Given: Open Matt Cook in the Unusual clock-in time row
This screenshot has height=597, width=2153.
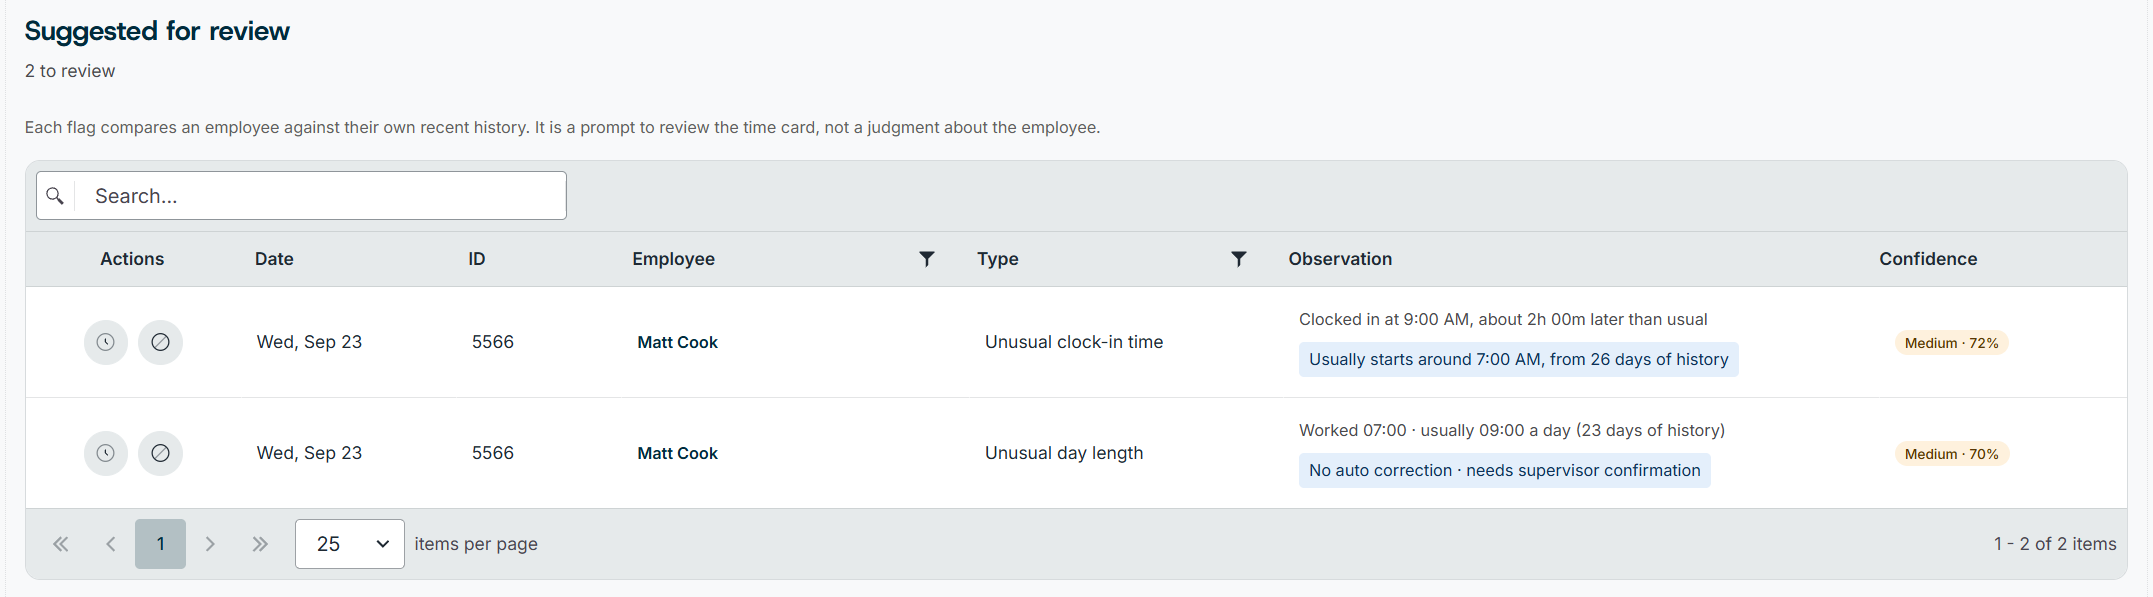Looking at the screenshot, I should [678, 342].
